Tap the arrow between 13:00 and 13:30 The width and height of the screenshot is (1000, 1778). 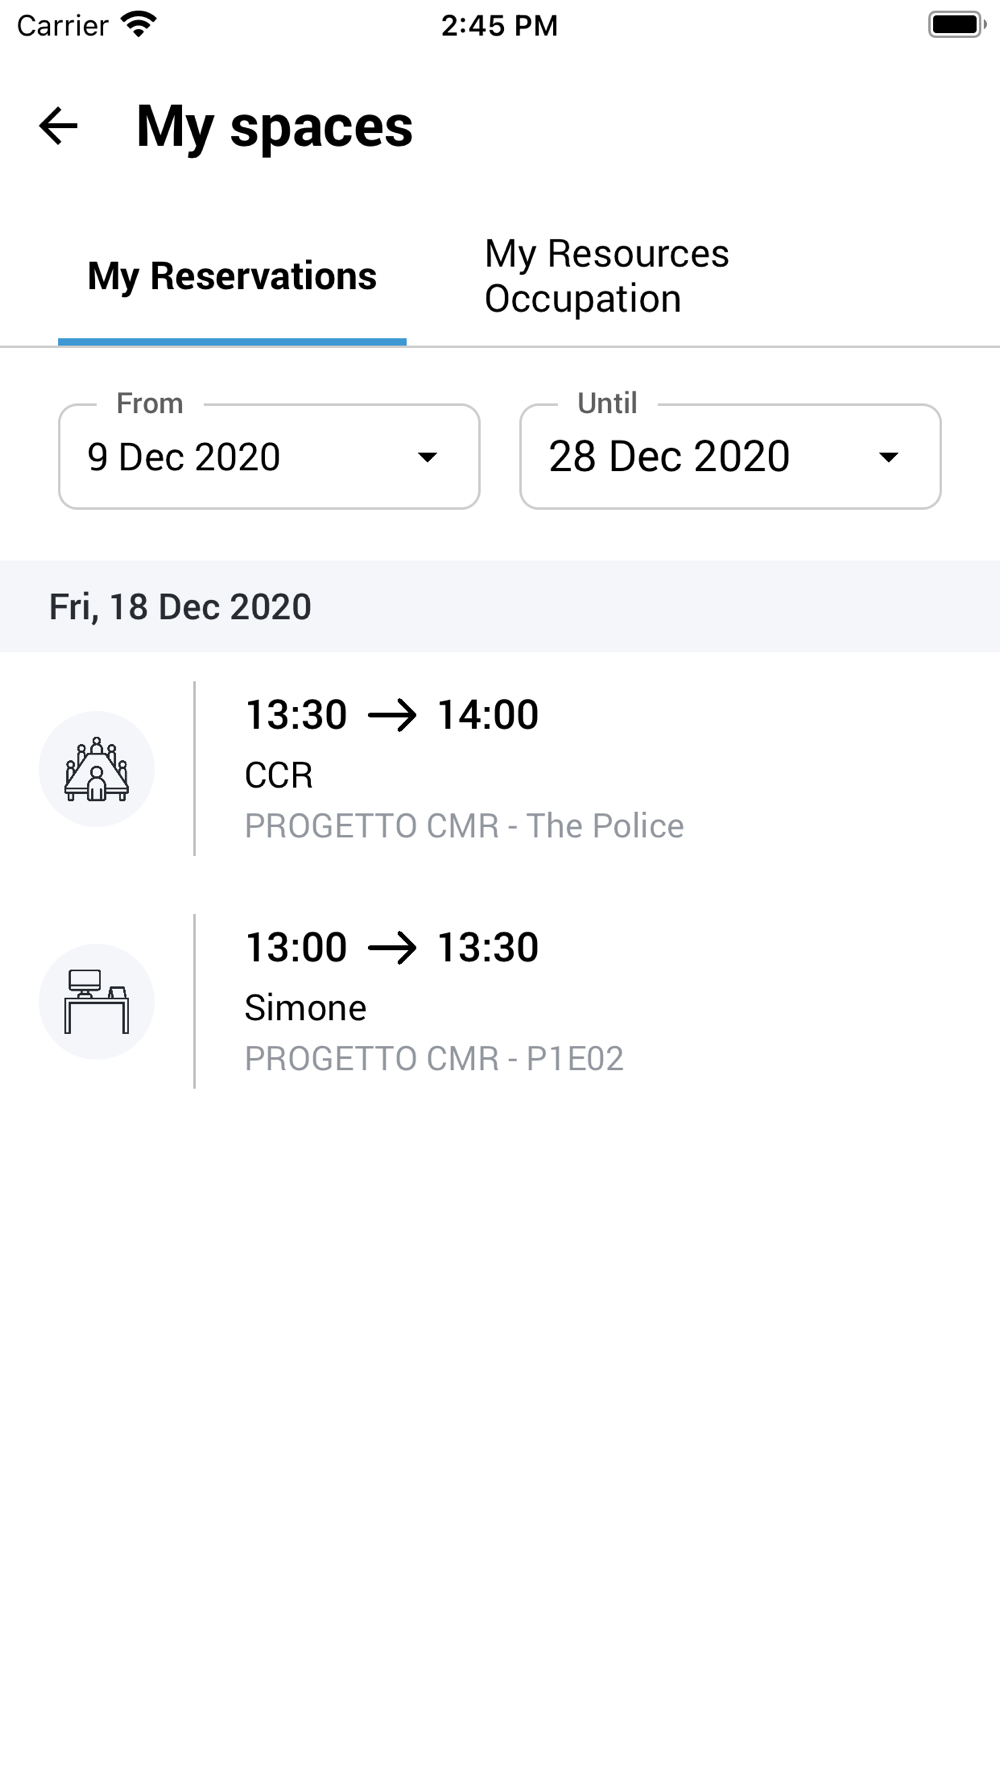pos(392,948)
